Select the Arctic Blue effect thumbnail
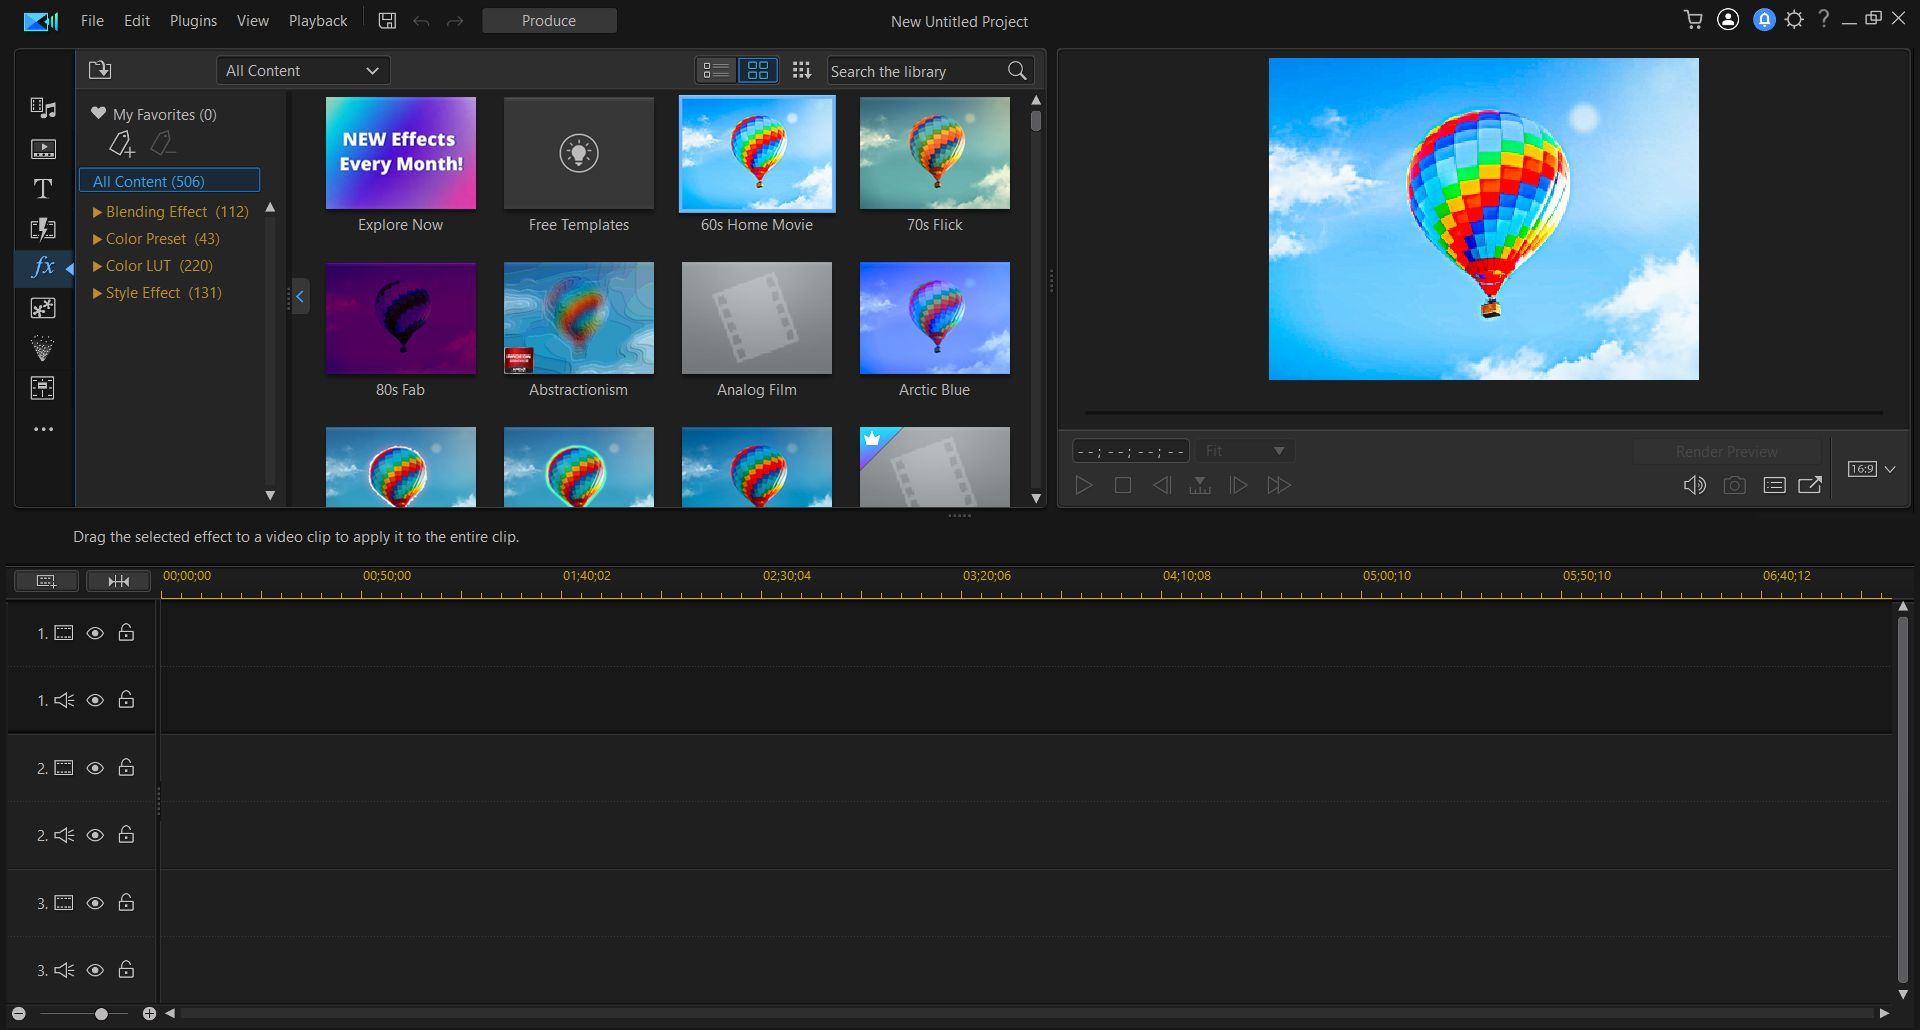 (x=934, y=319)
